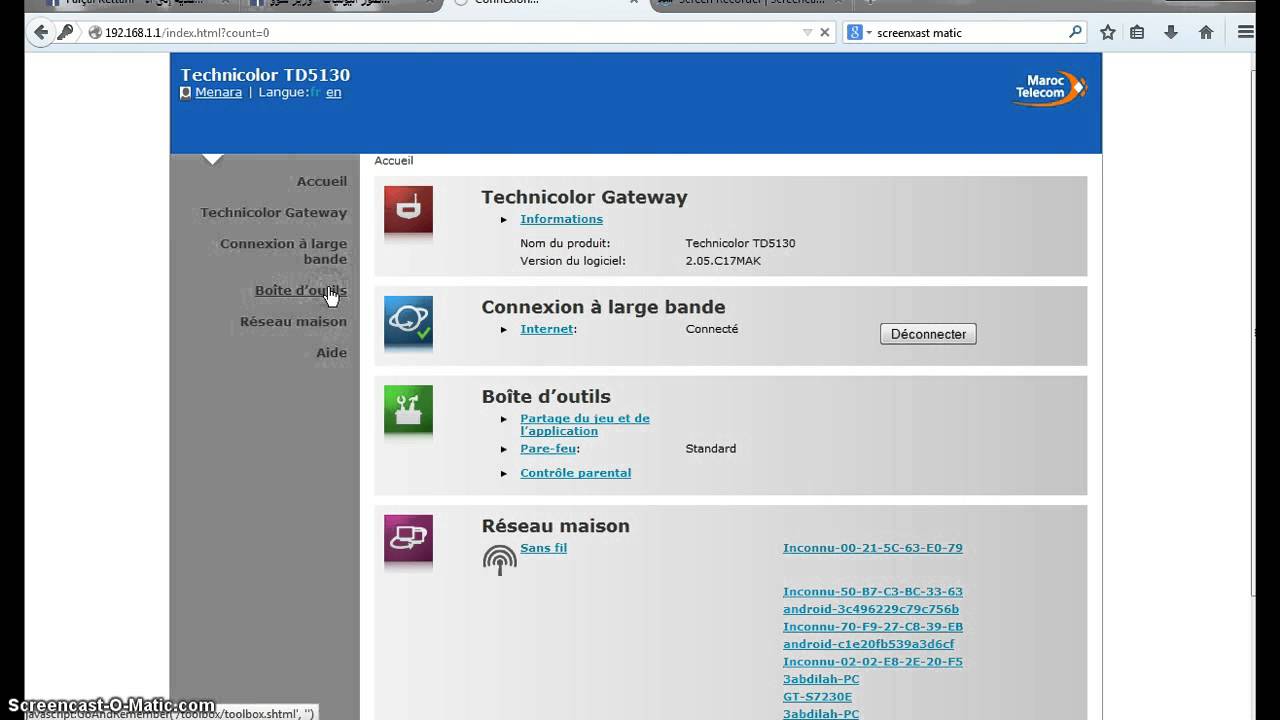Go to the browser home page icon
Viewport: 1280px width, 720px height.
(x=1206, y=32)
